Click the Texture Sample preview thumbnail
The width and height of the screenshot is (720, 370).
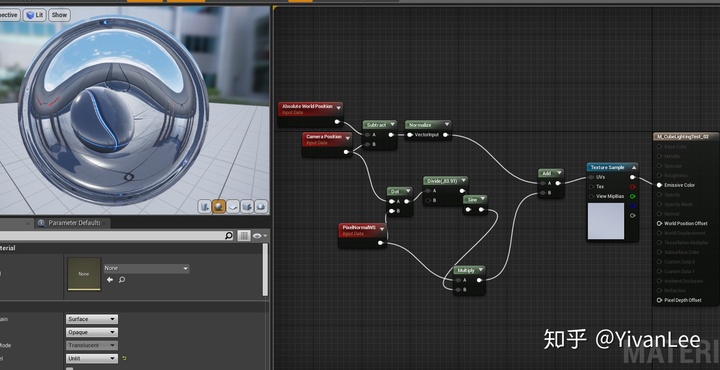tap(606, 221)
